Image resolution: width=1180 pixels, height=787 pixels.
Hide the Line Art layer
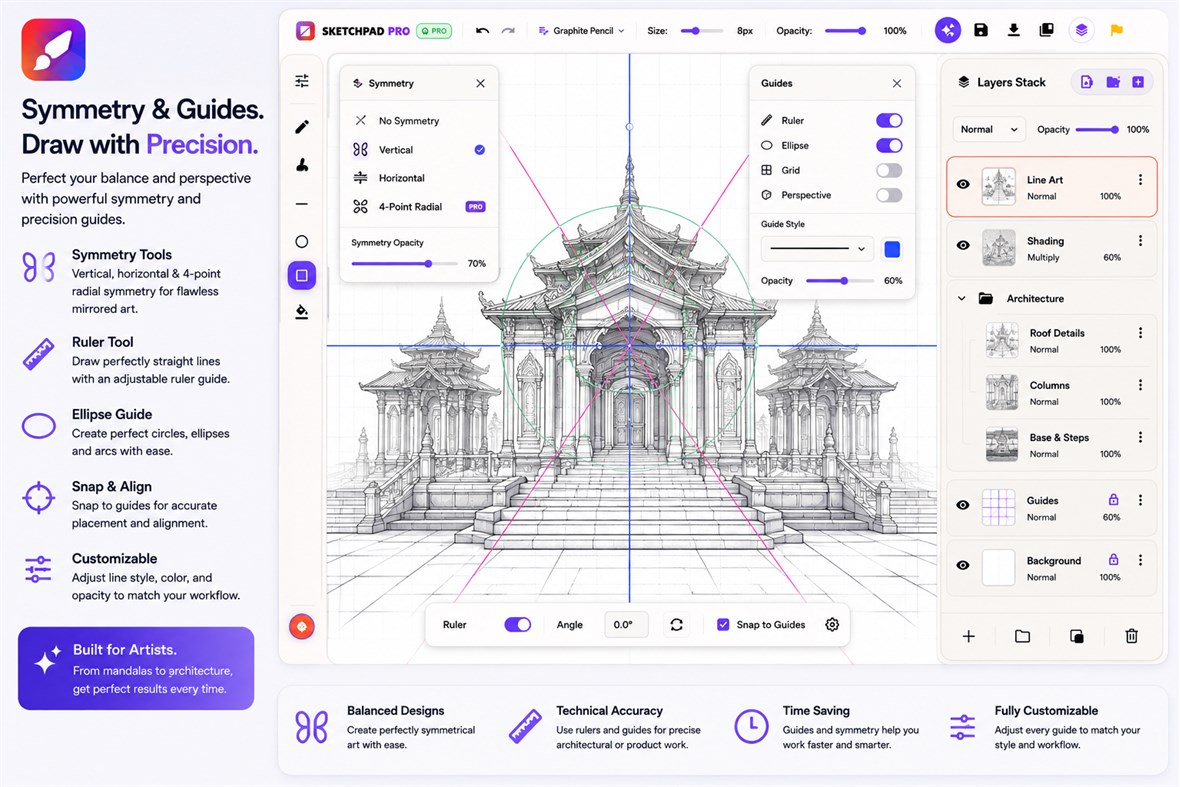tap(963, 184)
